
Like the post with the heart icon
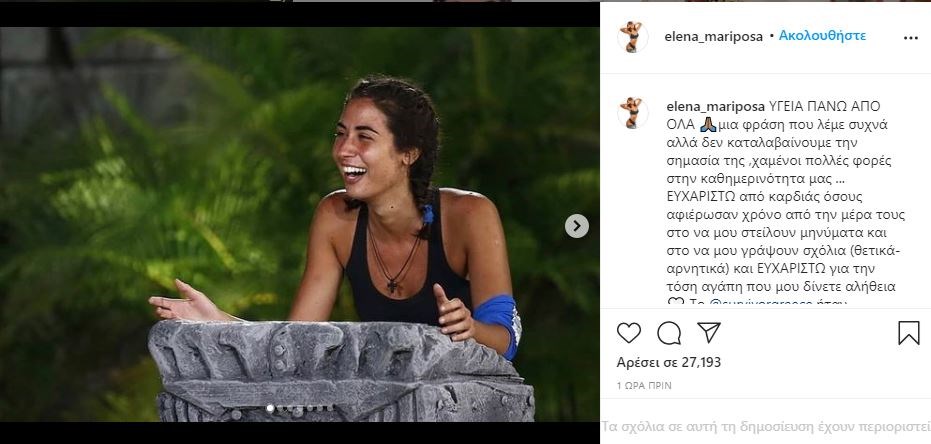(x=629, y=333)
